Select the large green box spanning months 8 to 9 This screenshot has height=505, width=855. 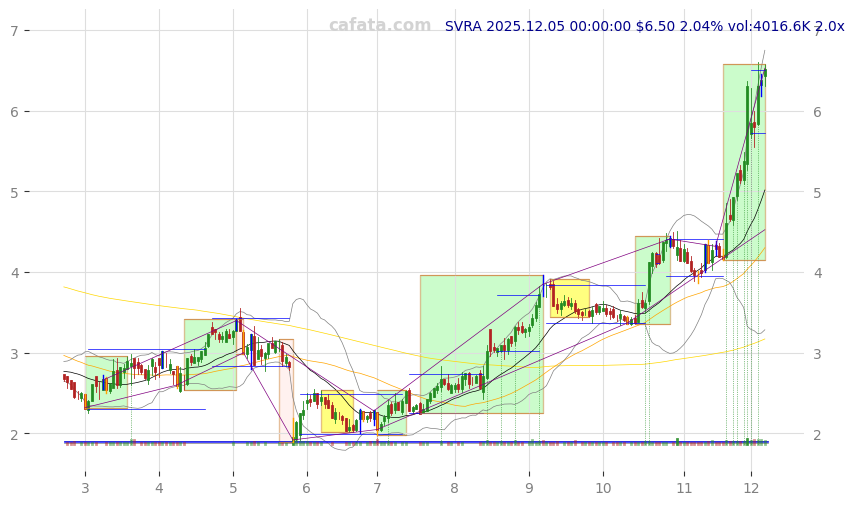pyautogui.click(x=481, y=344)
